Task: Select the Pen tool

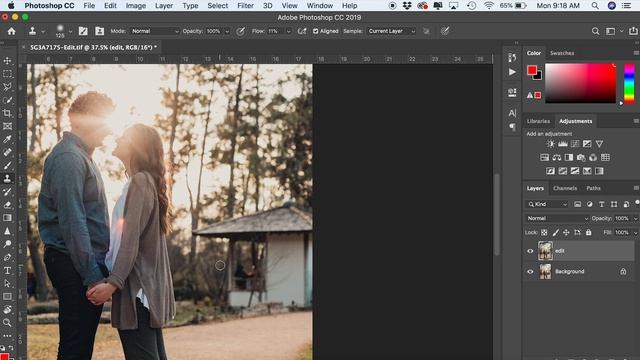Action: tap(7, 257)
